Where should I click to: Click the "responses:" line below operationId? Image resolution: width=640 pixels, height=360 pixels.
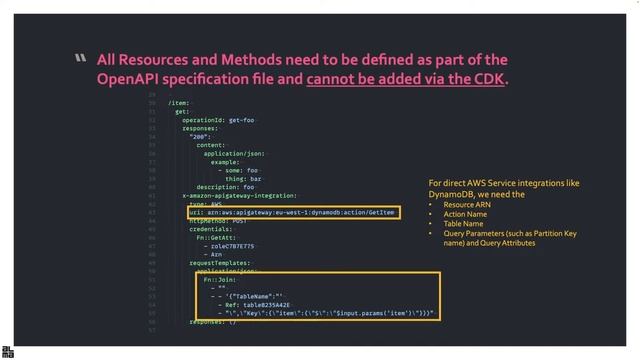(200, 129)
